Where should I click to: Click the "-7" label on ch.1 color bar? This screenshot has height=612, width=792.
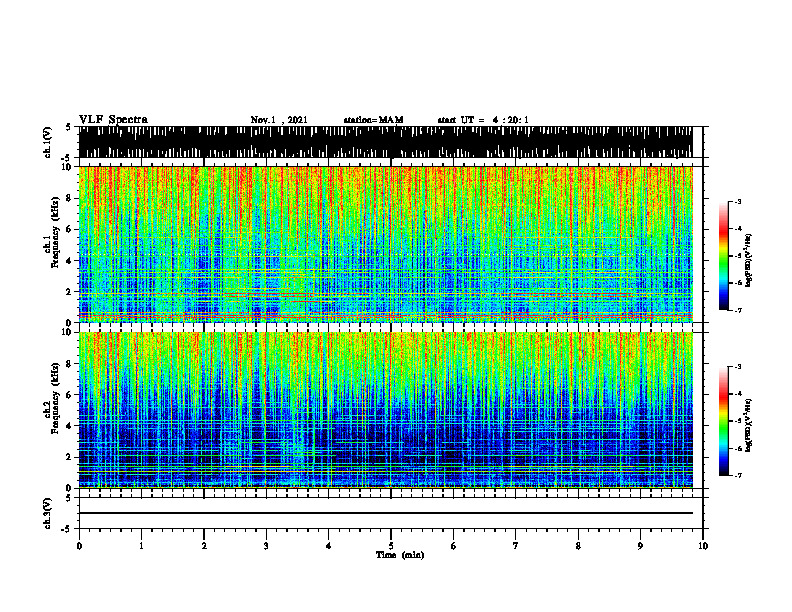[738, 310]
